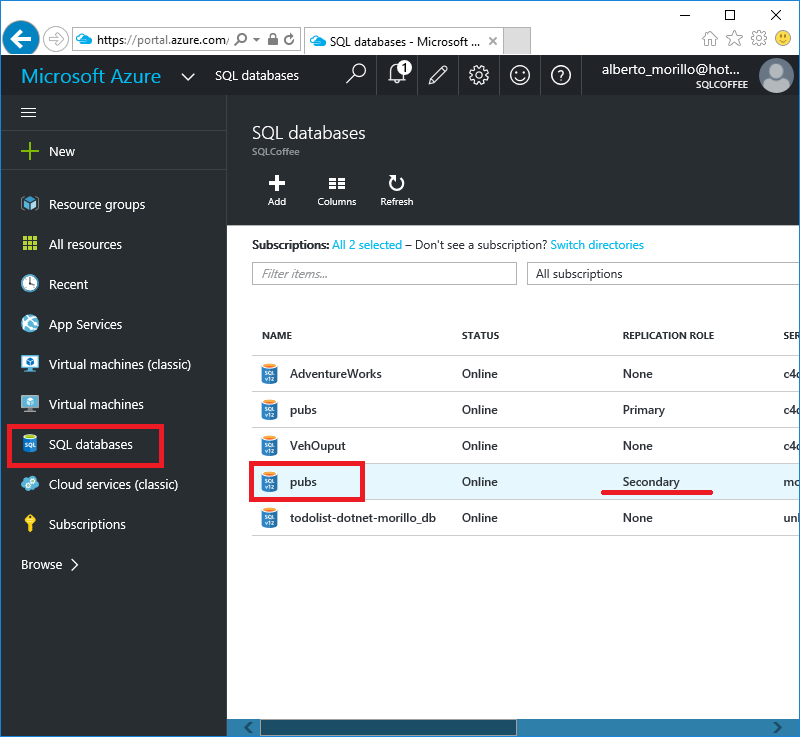Image resolution: width=800 pixels, height=737 pixels.
Task: Add a new SQL database
Action: coord(277,190)
